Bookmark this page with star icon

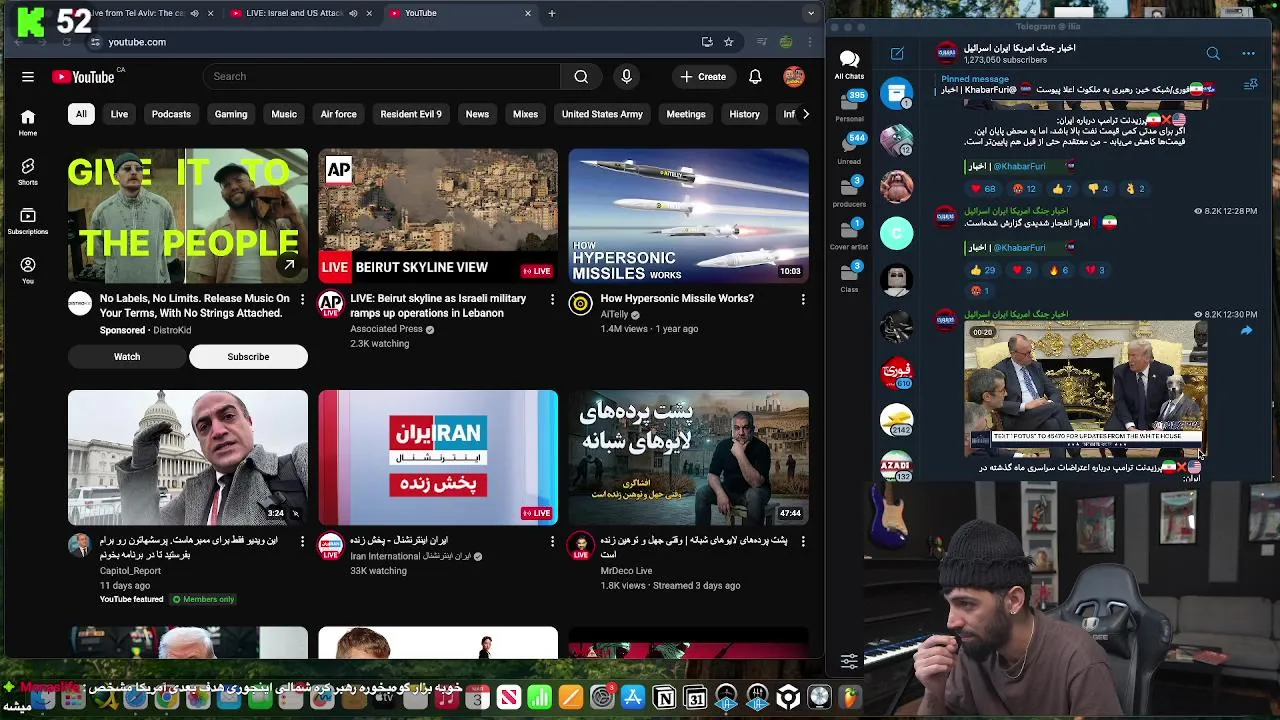click(729, 42)
